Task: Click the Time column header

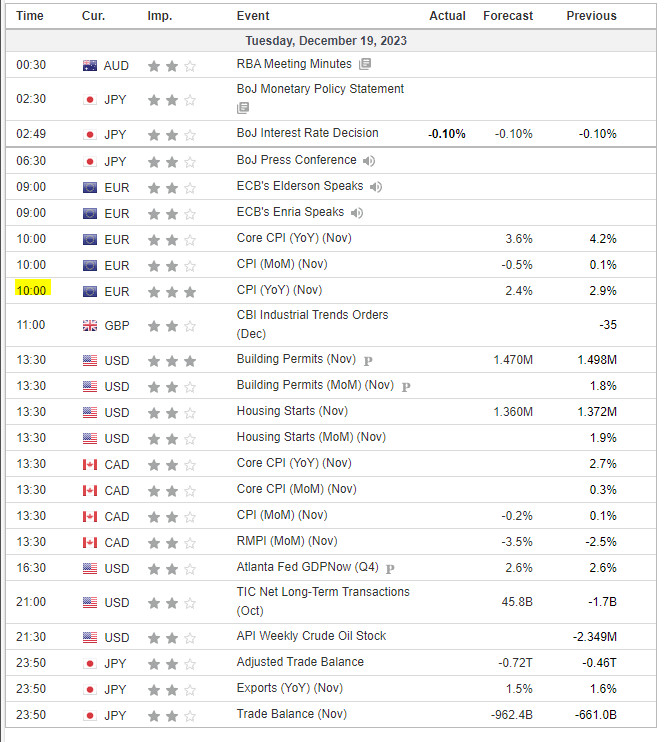Action: (30, 16)
